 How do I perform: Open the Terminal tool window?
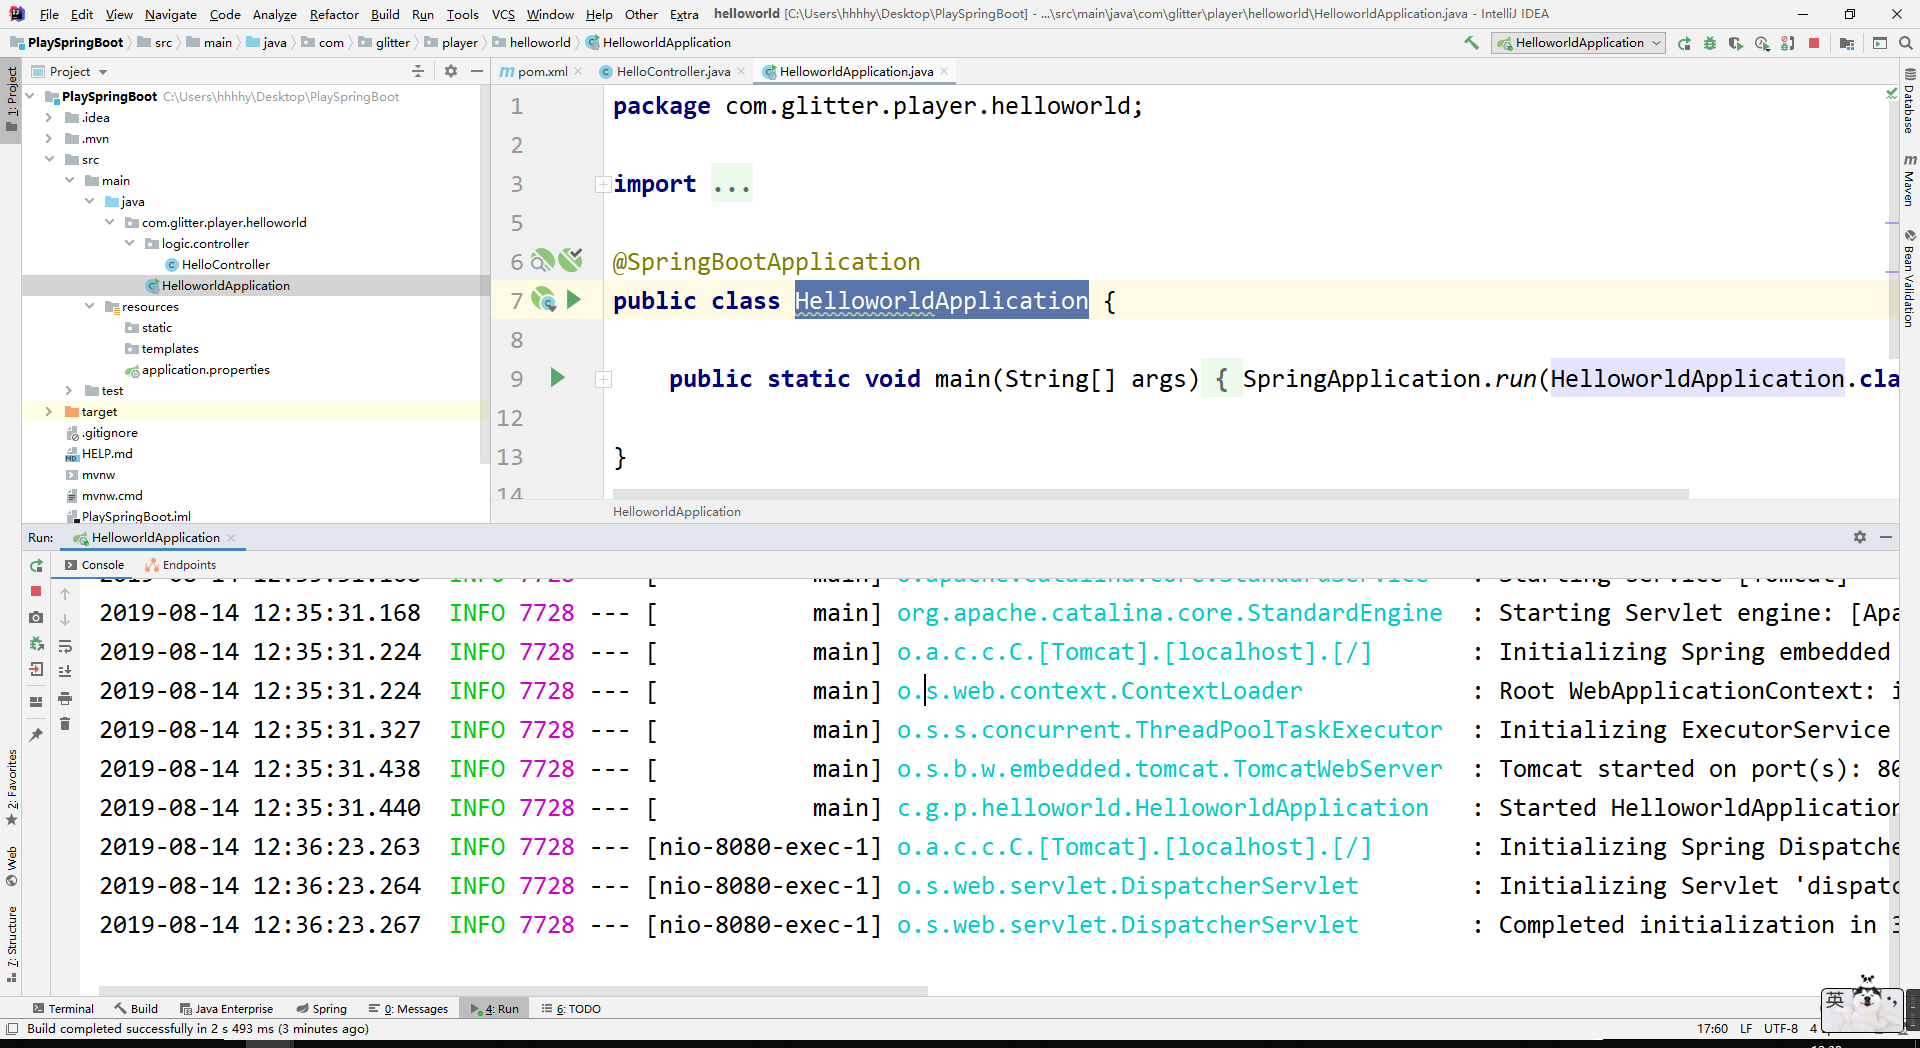coord(63,1008)
